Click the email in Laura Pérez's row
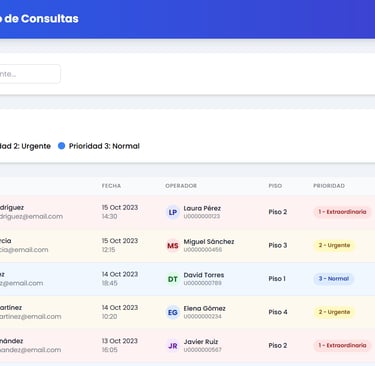The height and width of the screenshot is (366, 375). (x=31, y=217)
